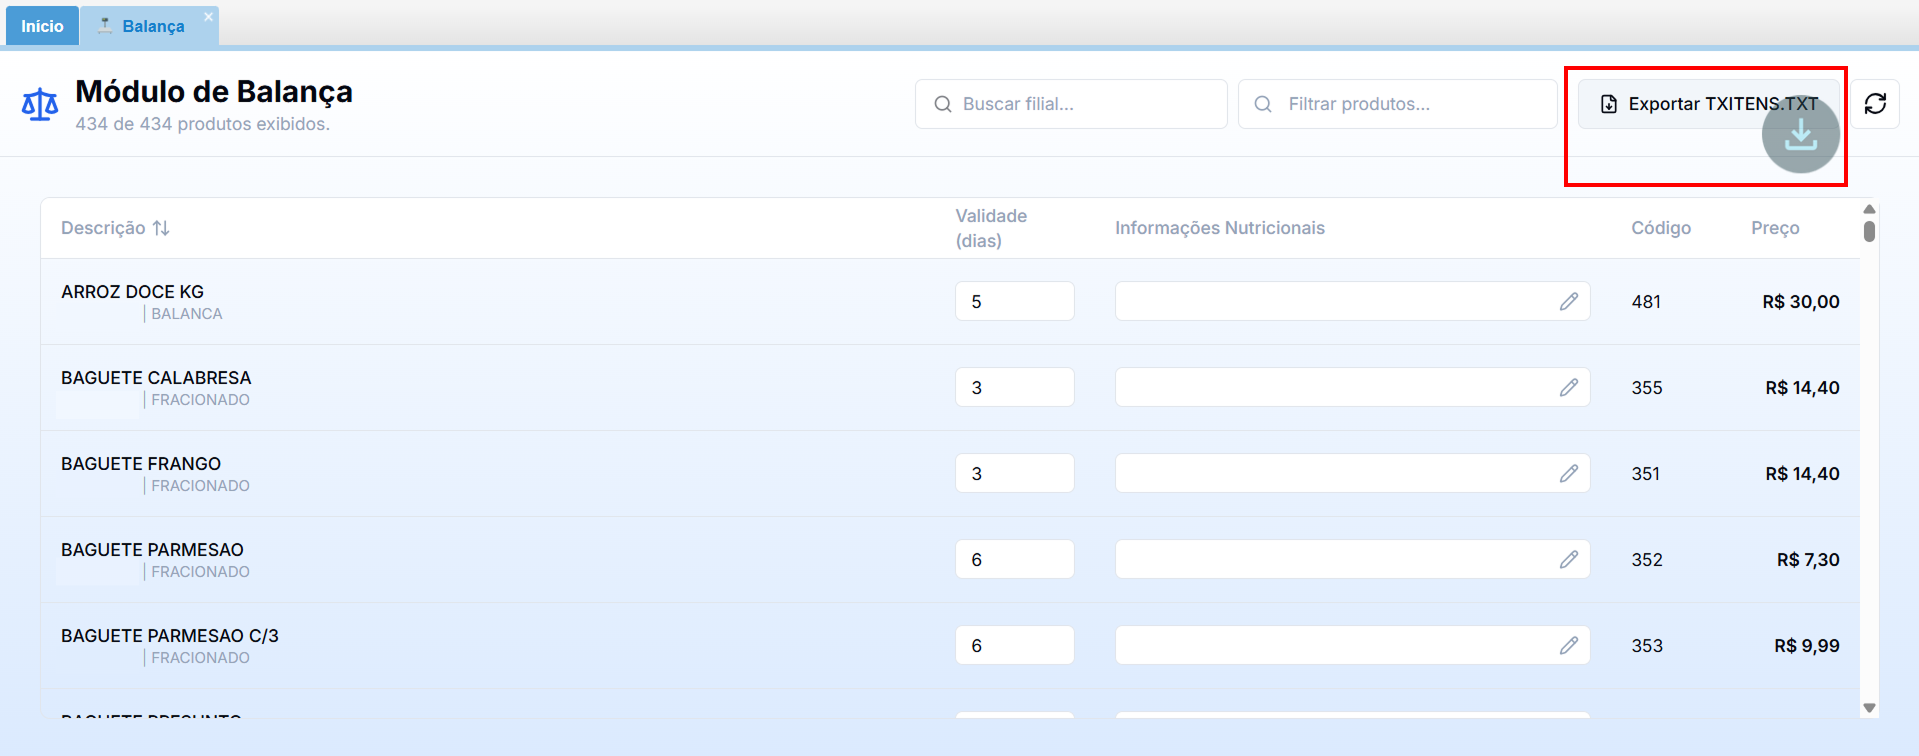Click the table scrollbar up arrow
The image size is (1919, 756).
(x=1869, y=209)
